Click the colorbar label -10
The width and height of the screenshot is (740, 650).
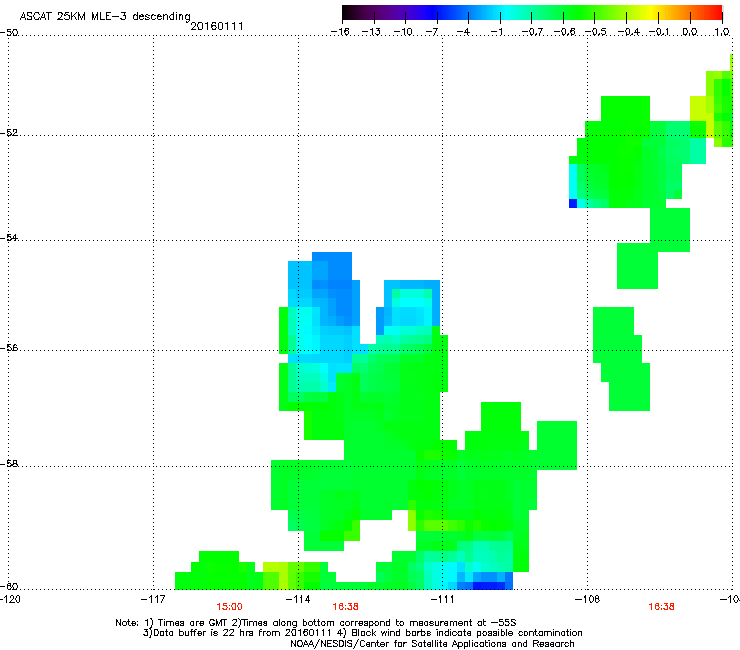(403, 32)
